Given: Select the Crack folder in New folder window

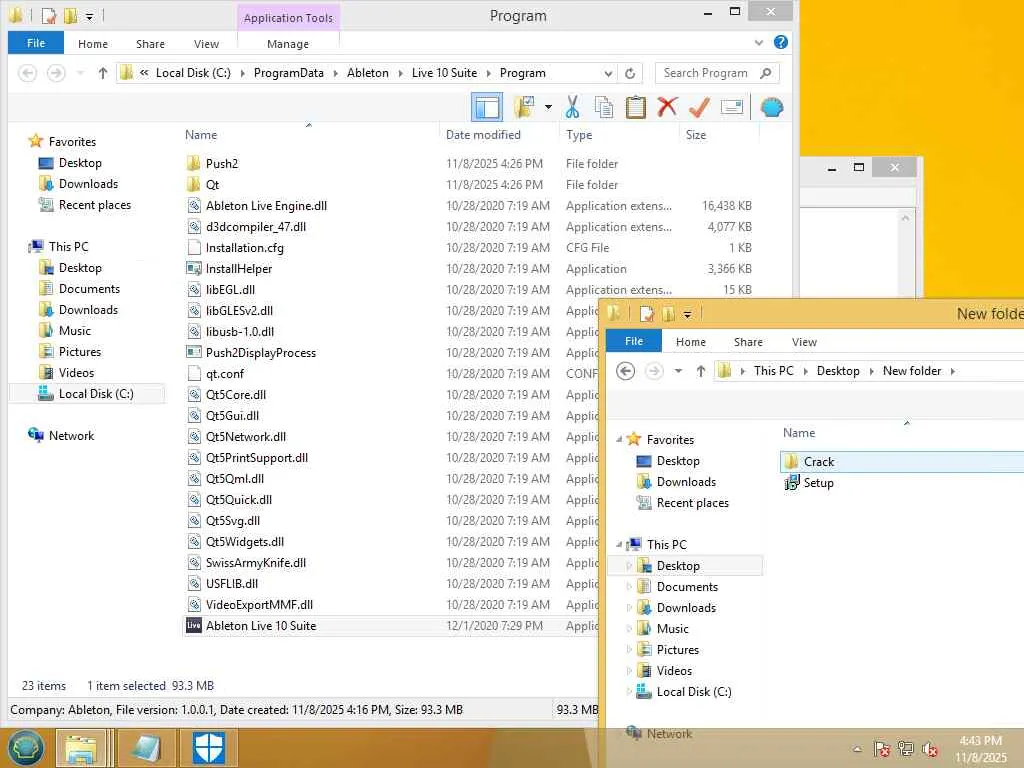Looking at the screenshot, I should (x=819, y=462).
